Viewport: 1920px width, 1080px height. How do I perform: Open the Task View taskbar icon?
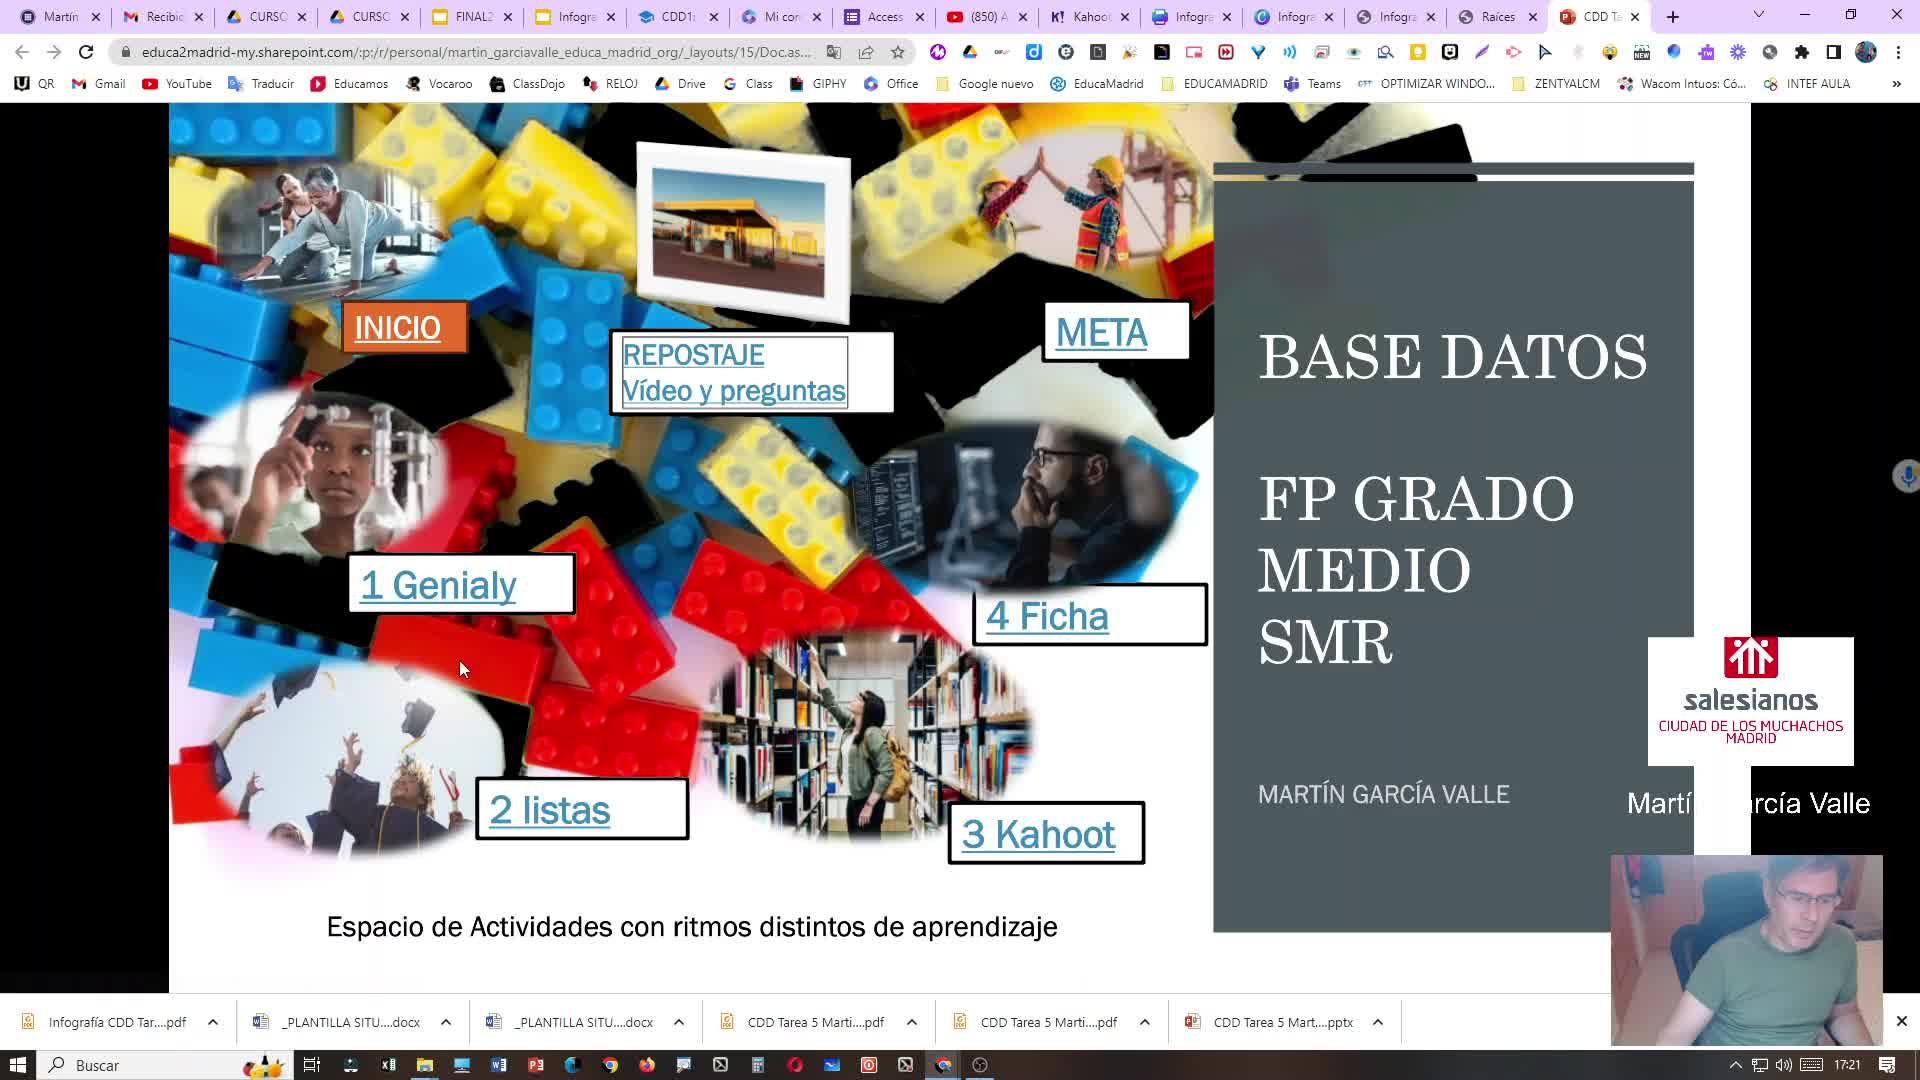click(x=312, y=1065)
